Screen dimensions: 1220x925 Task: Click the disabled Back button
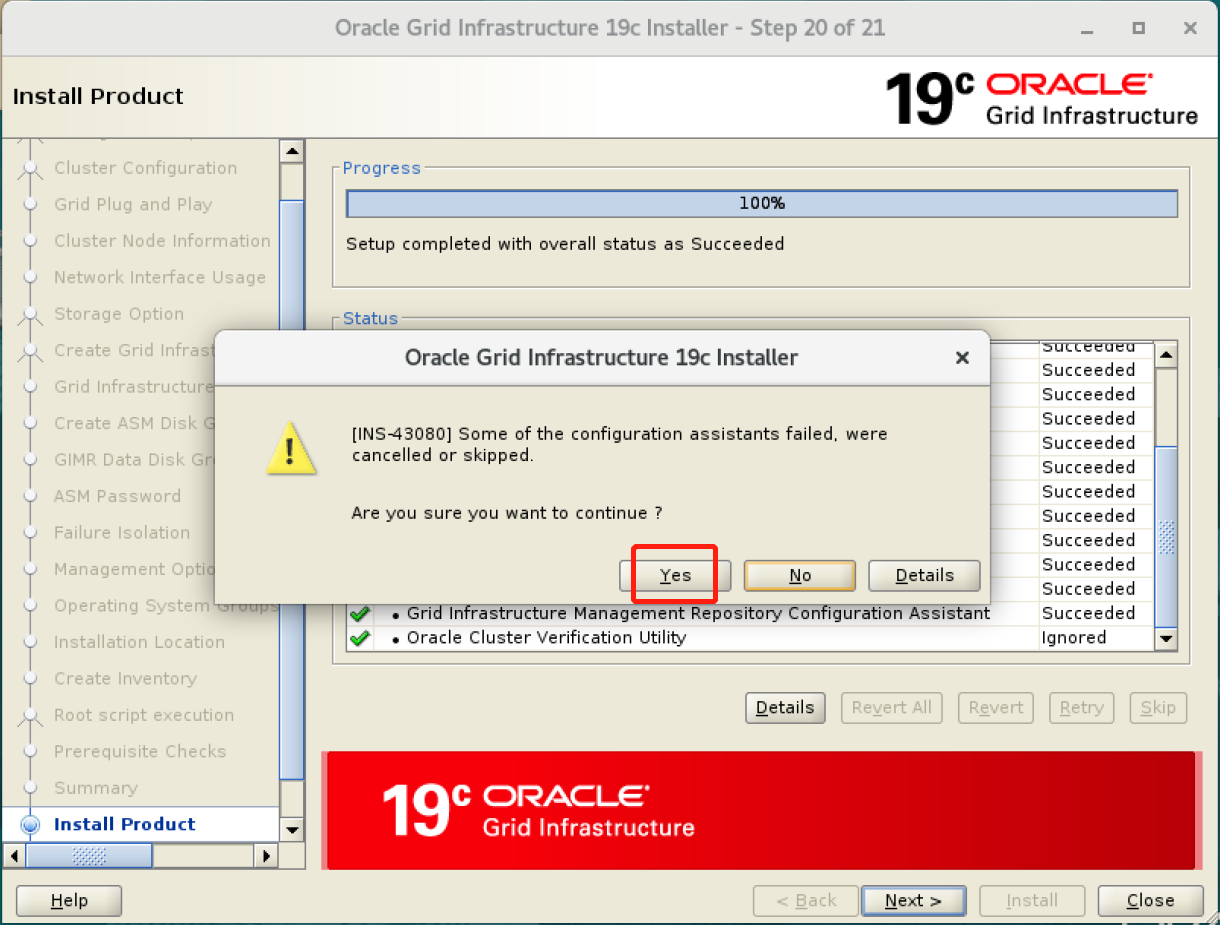pos(806,901)
